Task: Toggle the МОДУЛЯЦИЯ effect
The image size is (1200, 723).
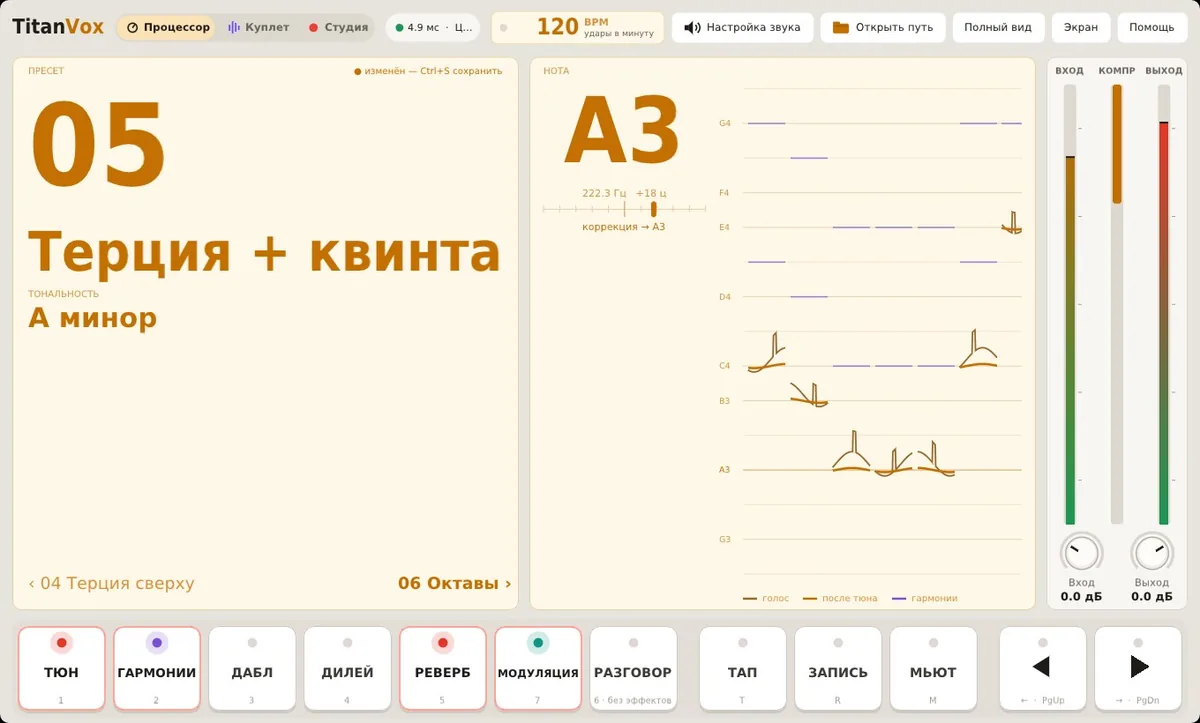Action: 538,669
